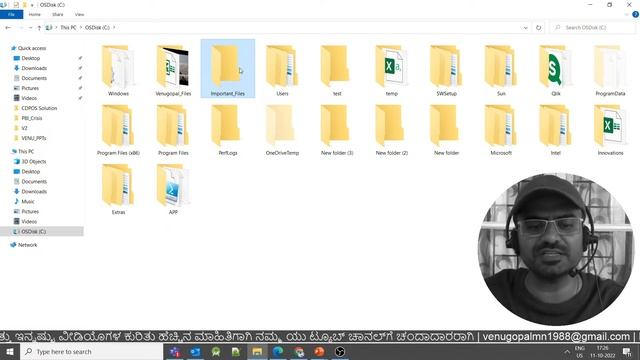Click This PC in the address breadcrumb

(68, 27)
